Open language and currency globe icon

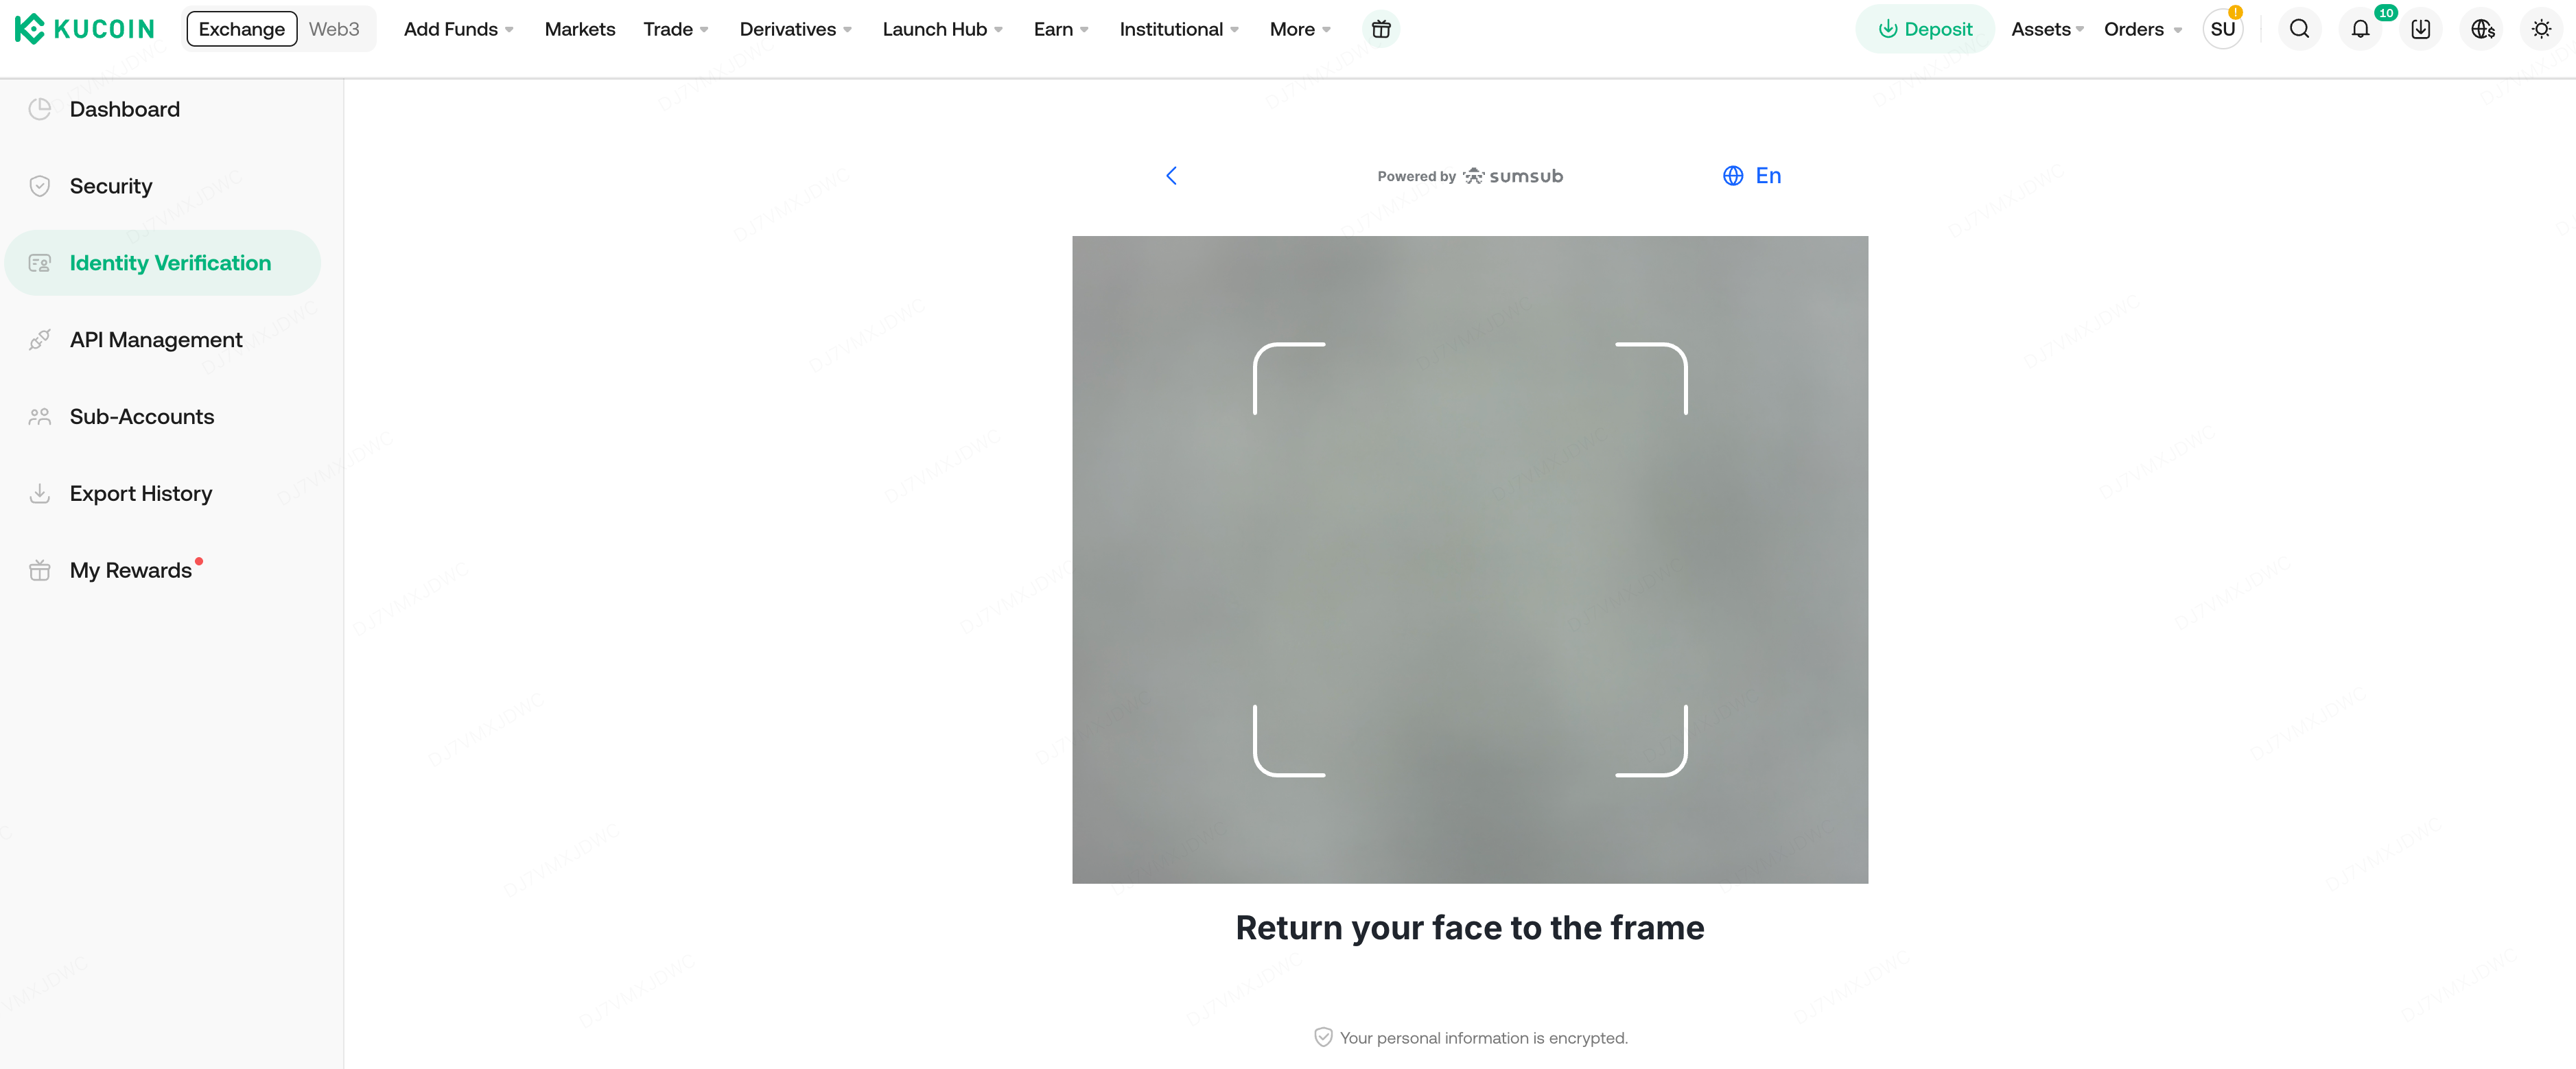(2482, 29)
